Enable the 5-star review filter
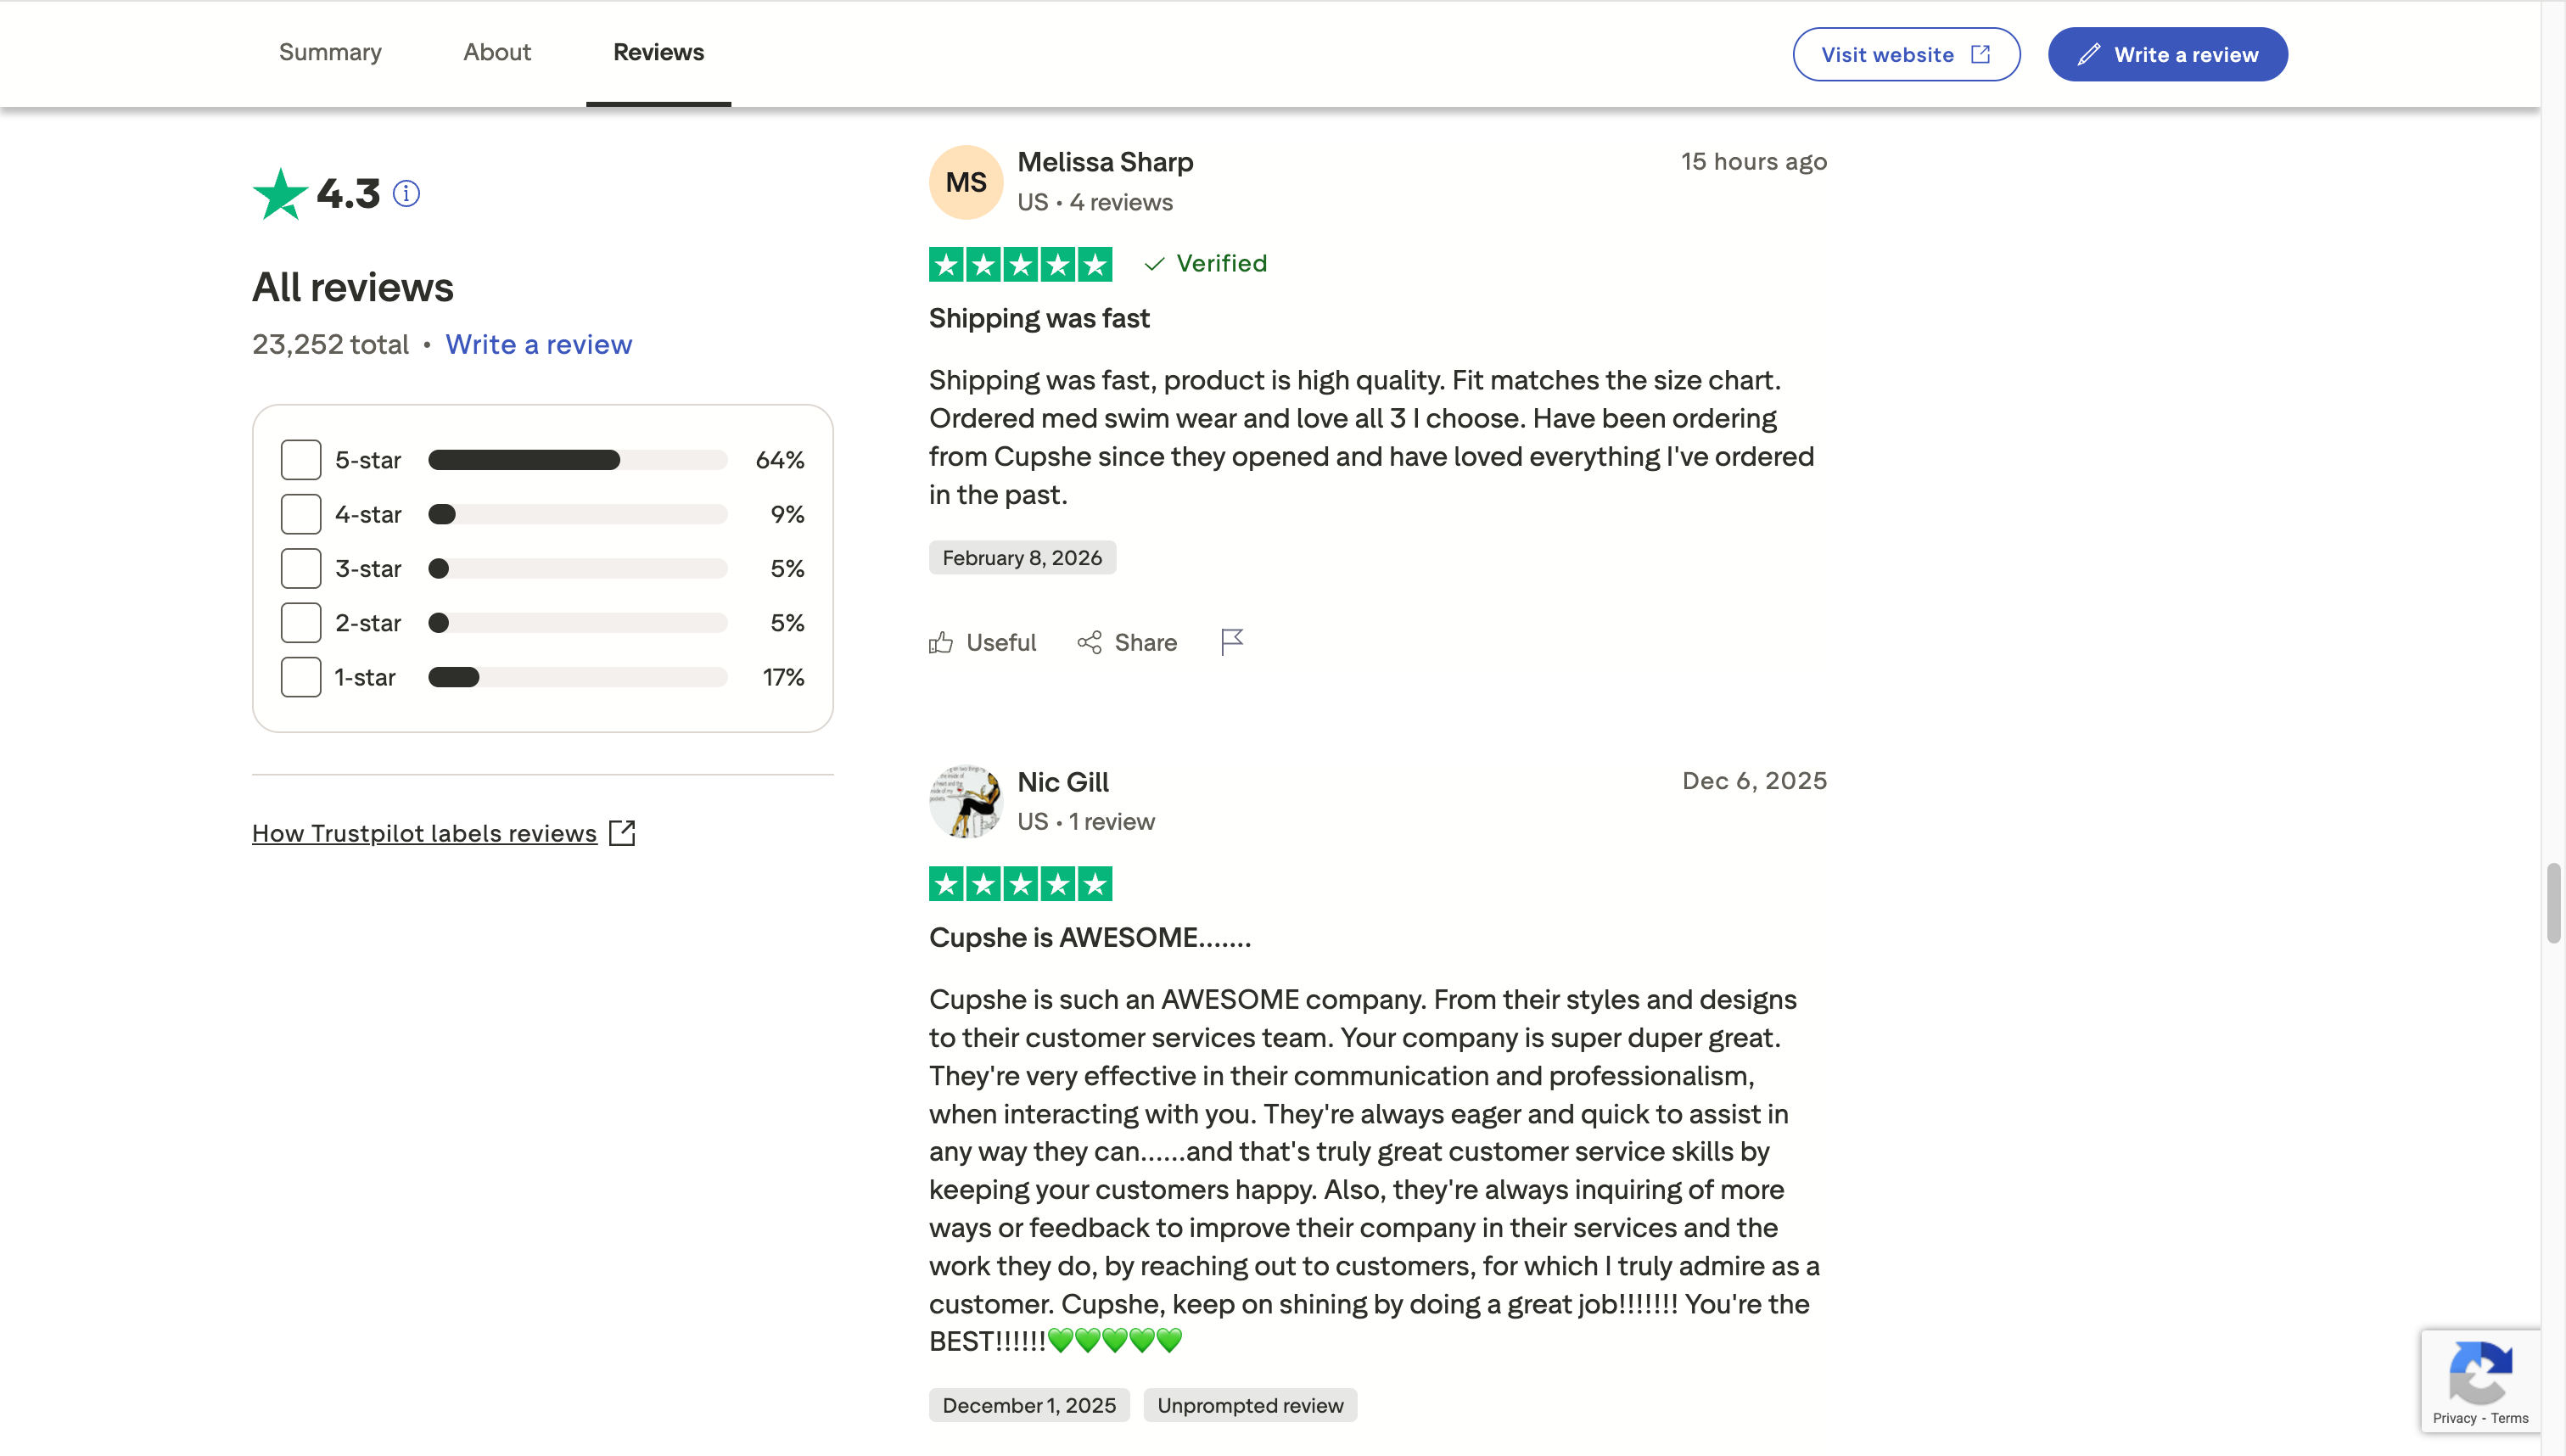 click(x=300, y=459)
